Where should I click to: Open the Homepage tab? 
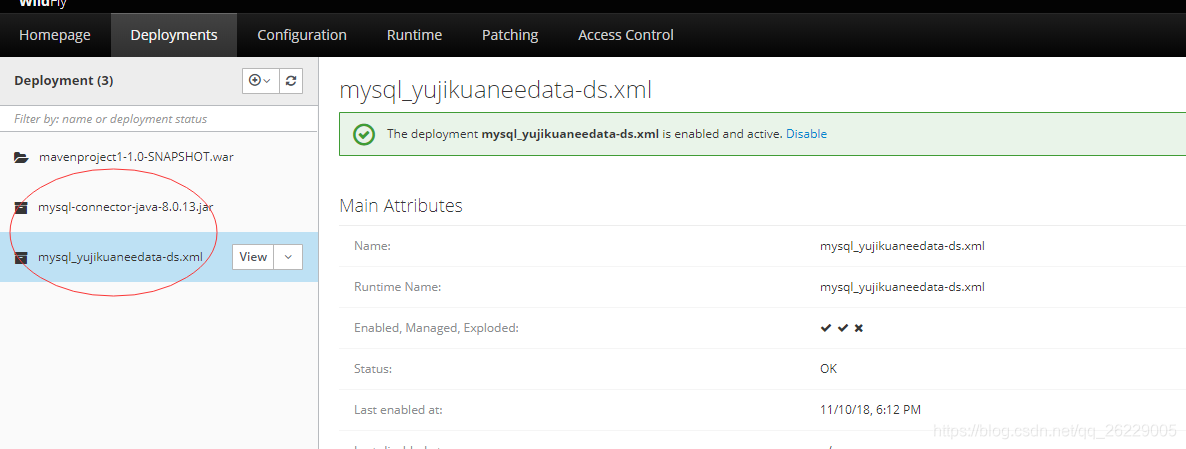coord(54,35)
